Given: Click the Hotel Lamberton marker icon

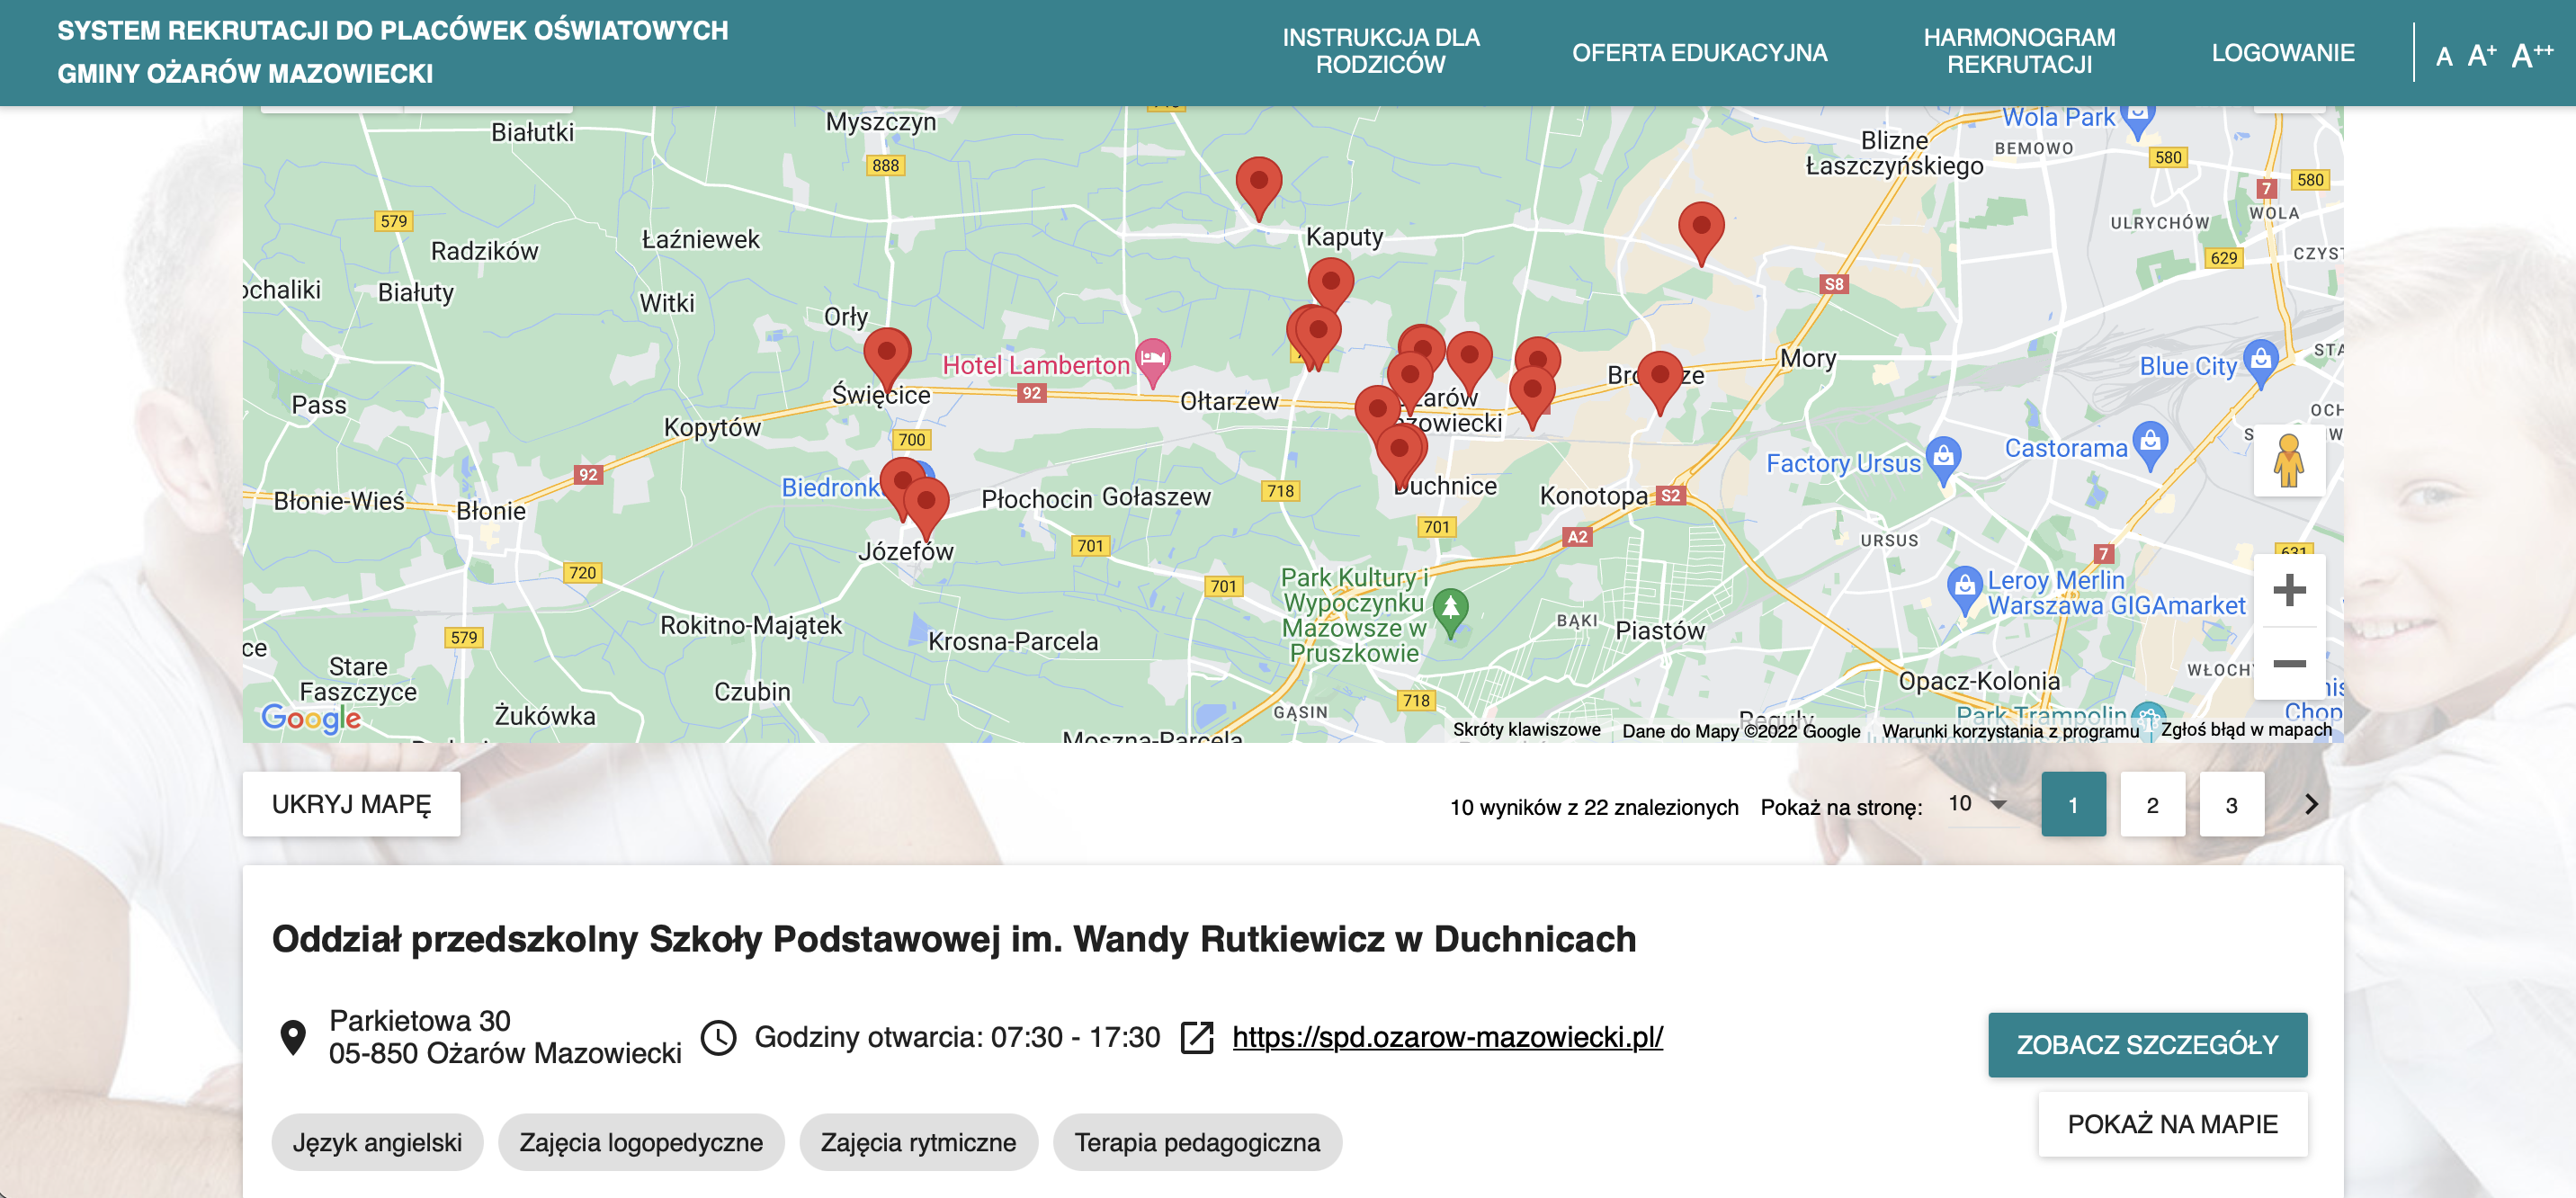Looking at the screenshot, I should pyautogui.click(x=1152, y=362).
